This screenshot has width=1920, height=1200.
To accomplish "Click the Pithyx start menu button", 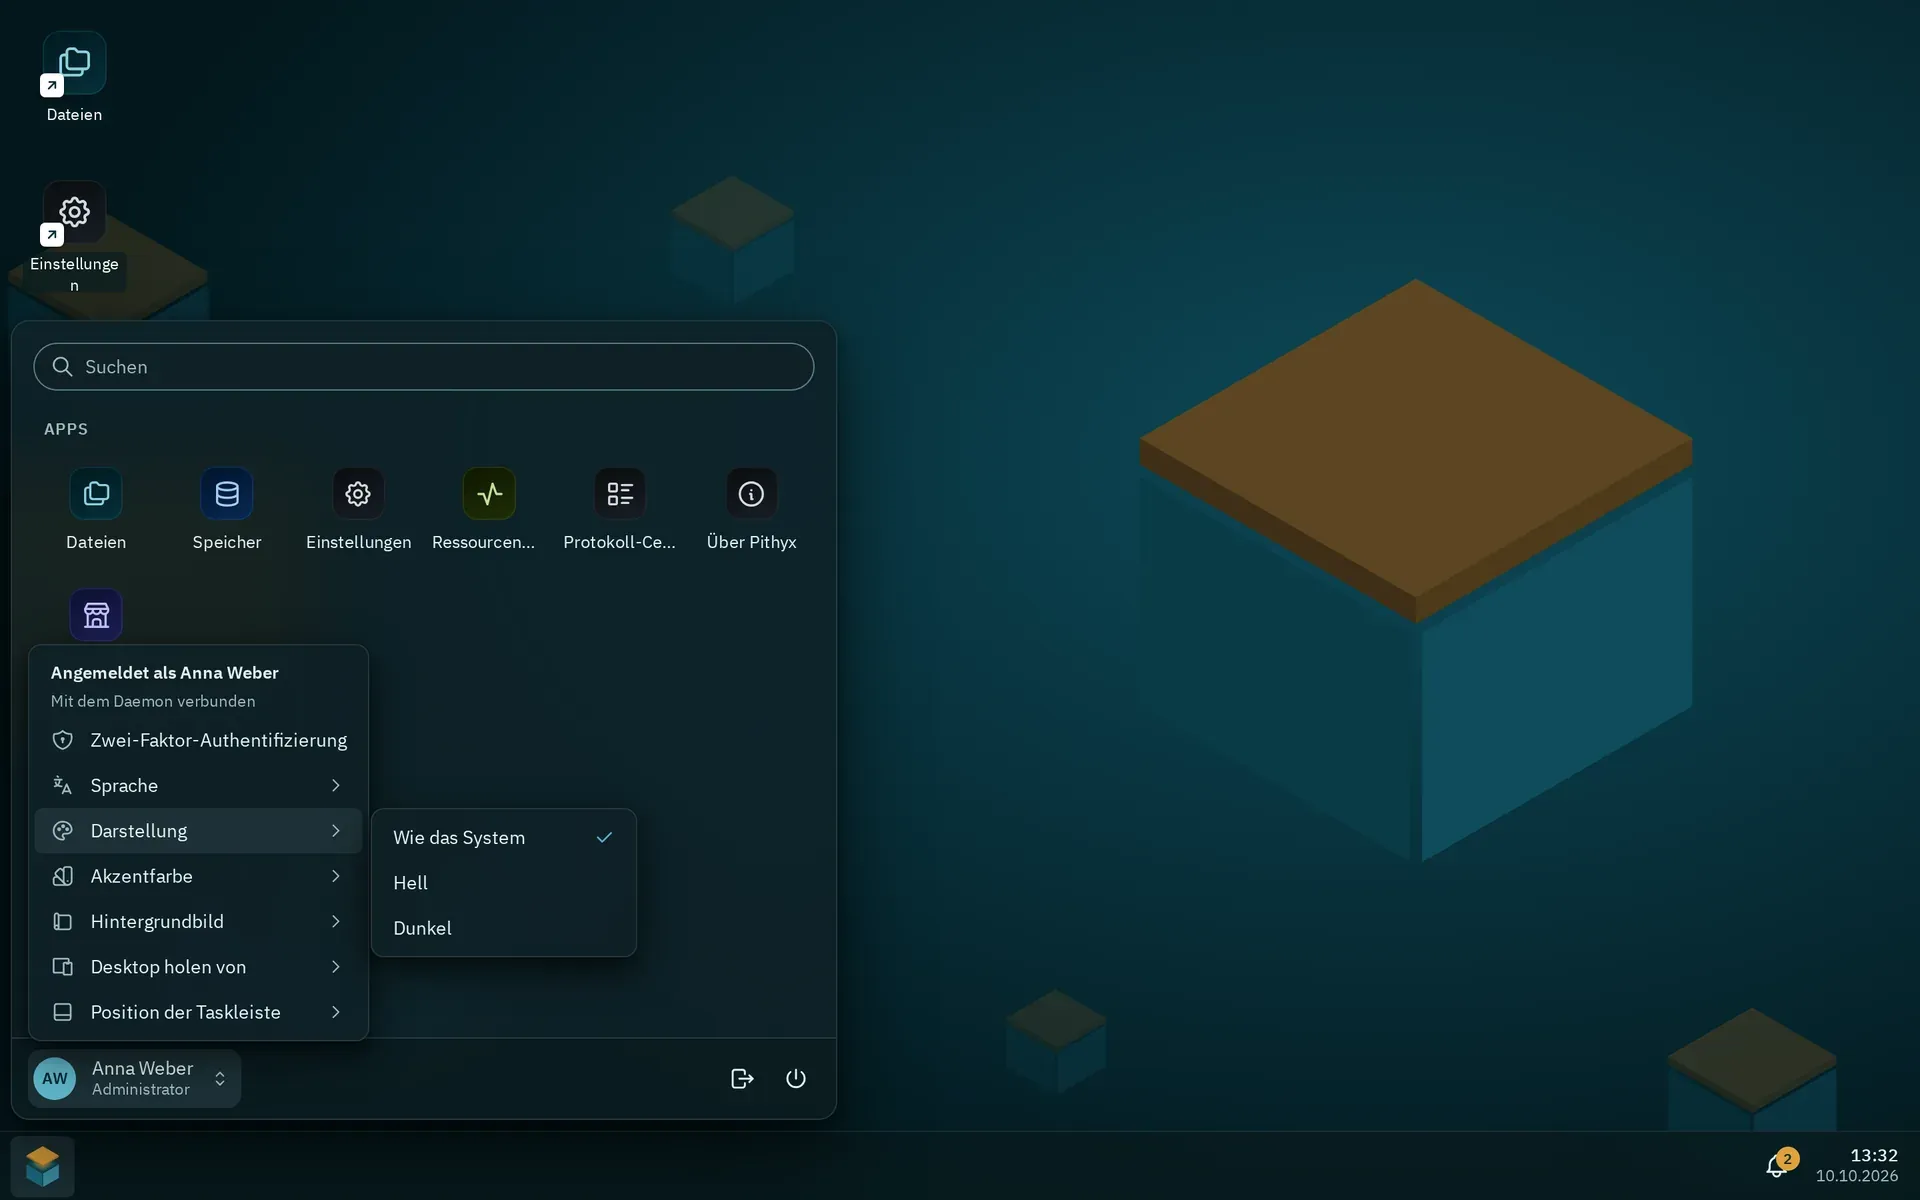I will tap(43, 1166).
